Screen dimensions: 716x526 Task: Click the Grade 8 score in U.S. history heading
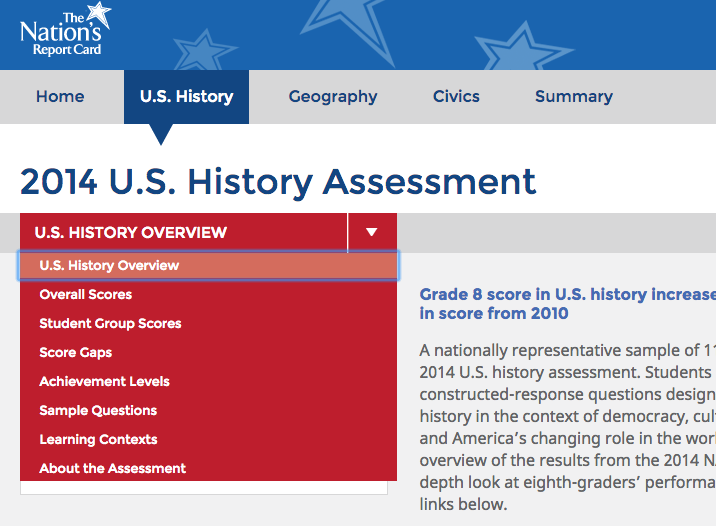[x=568, y=304]
